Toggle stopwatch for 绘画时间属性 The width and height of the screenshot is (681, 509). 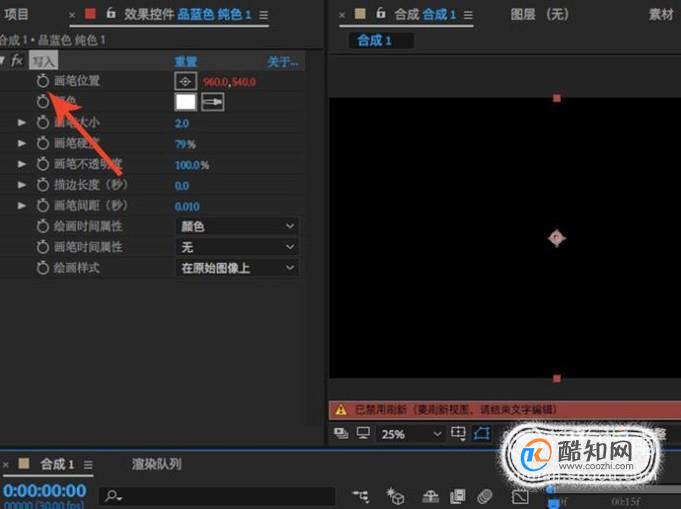coord(43,226)
